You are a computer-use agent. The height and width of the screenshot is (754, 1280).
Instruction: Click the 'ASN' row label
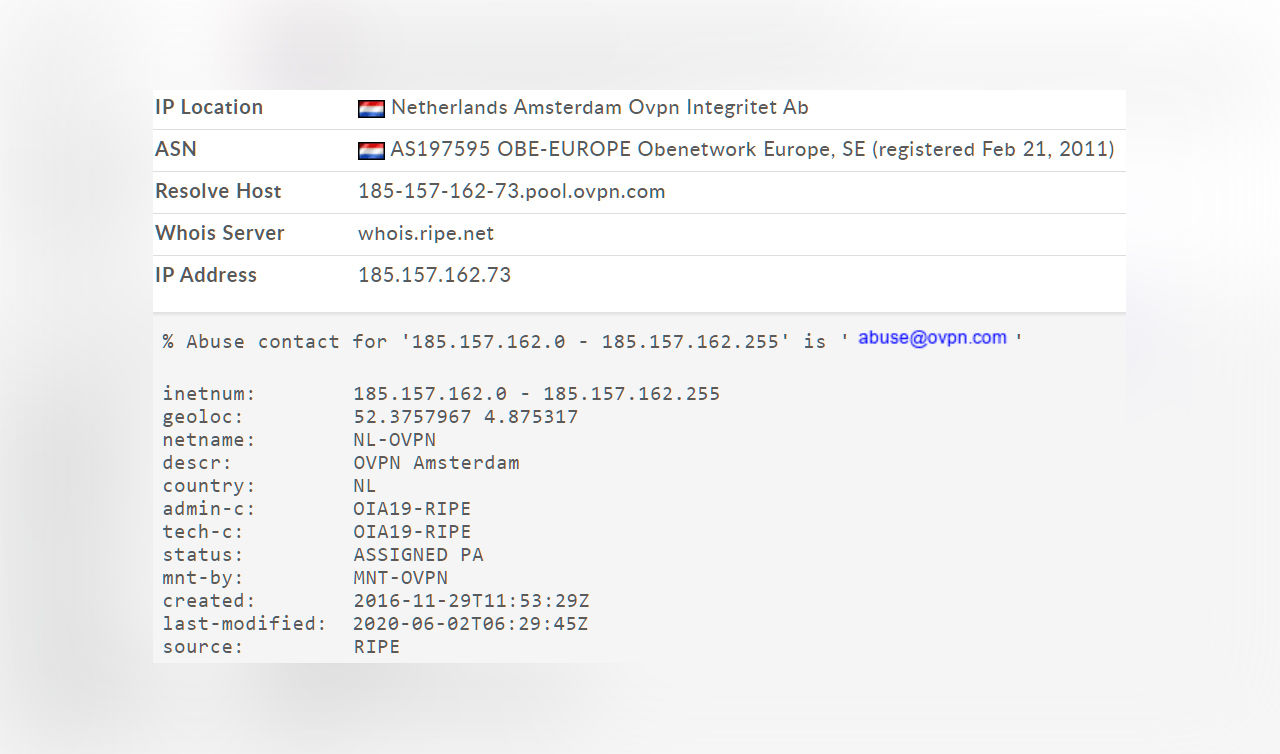point(176,149)
